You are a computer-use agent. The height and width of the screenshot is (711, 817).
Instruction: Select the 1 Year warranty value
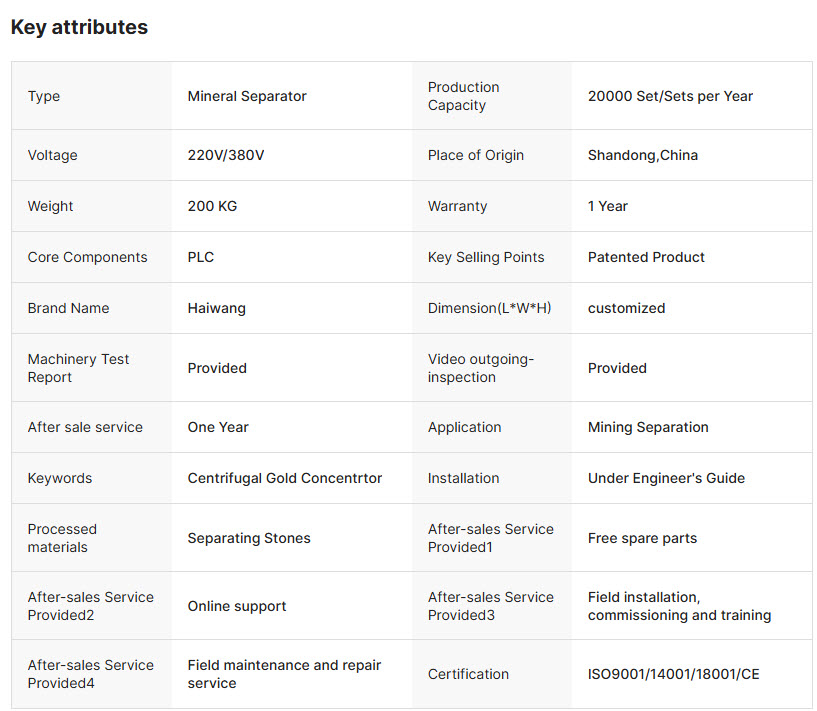pos(608,206)
